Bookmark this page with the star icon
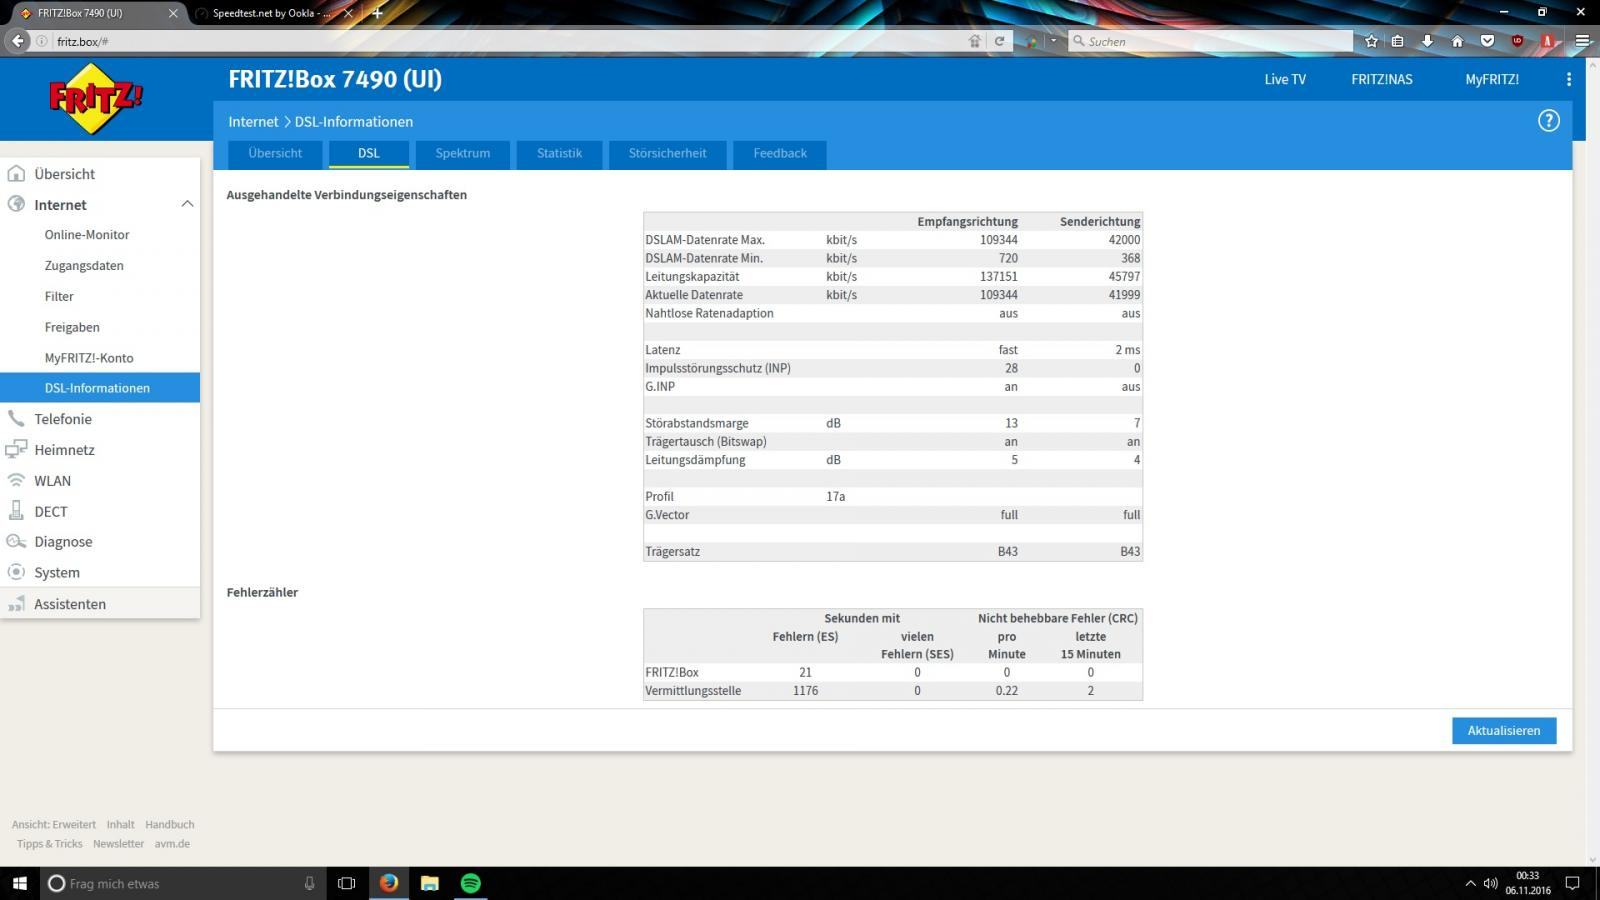Viewport: 1600px width, 900px height. [x=1371, y=41]
